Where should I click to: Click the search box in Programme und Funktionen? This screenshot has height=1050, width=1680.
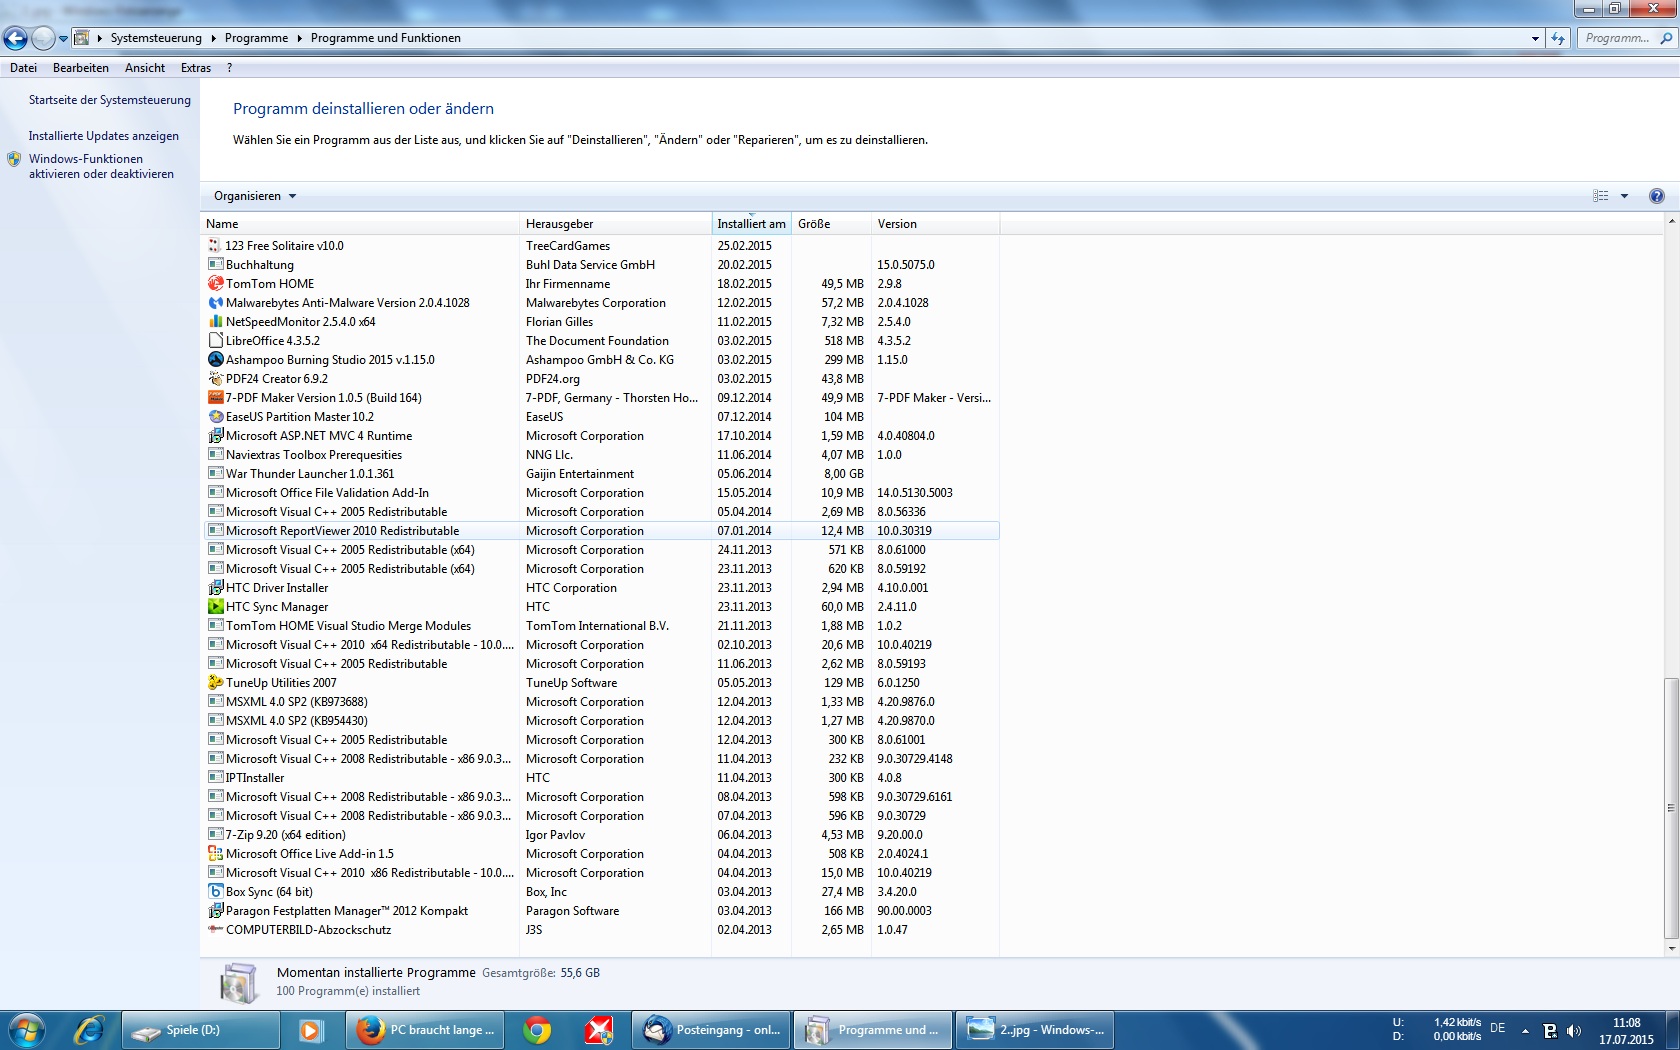(x=1628, y=38)
